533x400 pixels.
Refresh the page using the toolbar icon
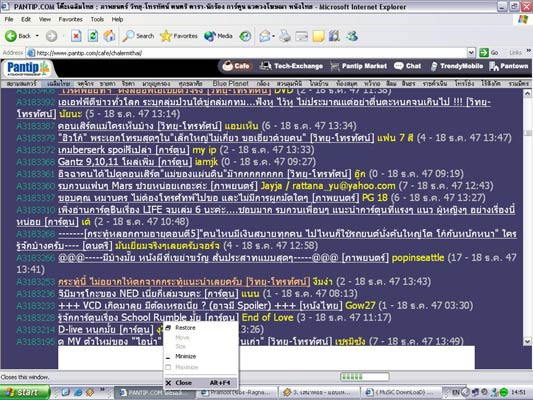click(x=92, y=36)
